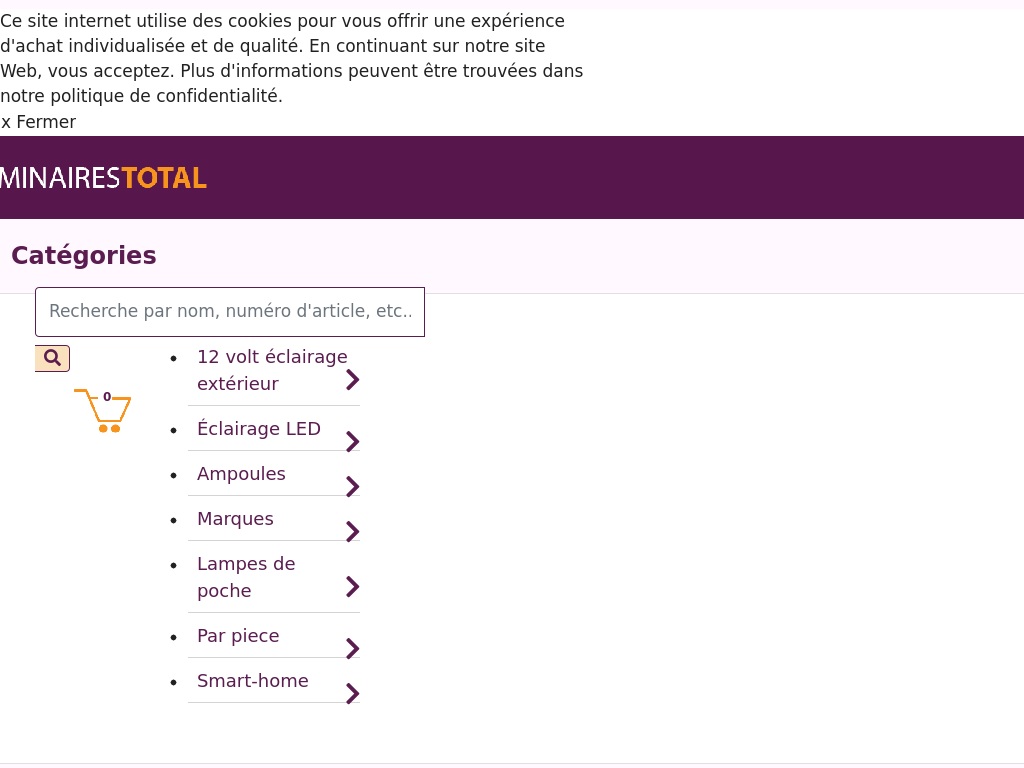Expand the Par piece chevron arrow
Viewport: 1024px width, 768px height.
(352, 649)
